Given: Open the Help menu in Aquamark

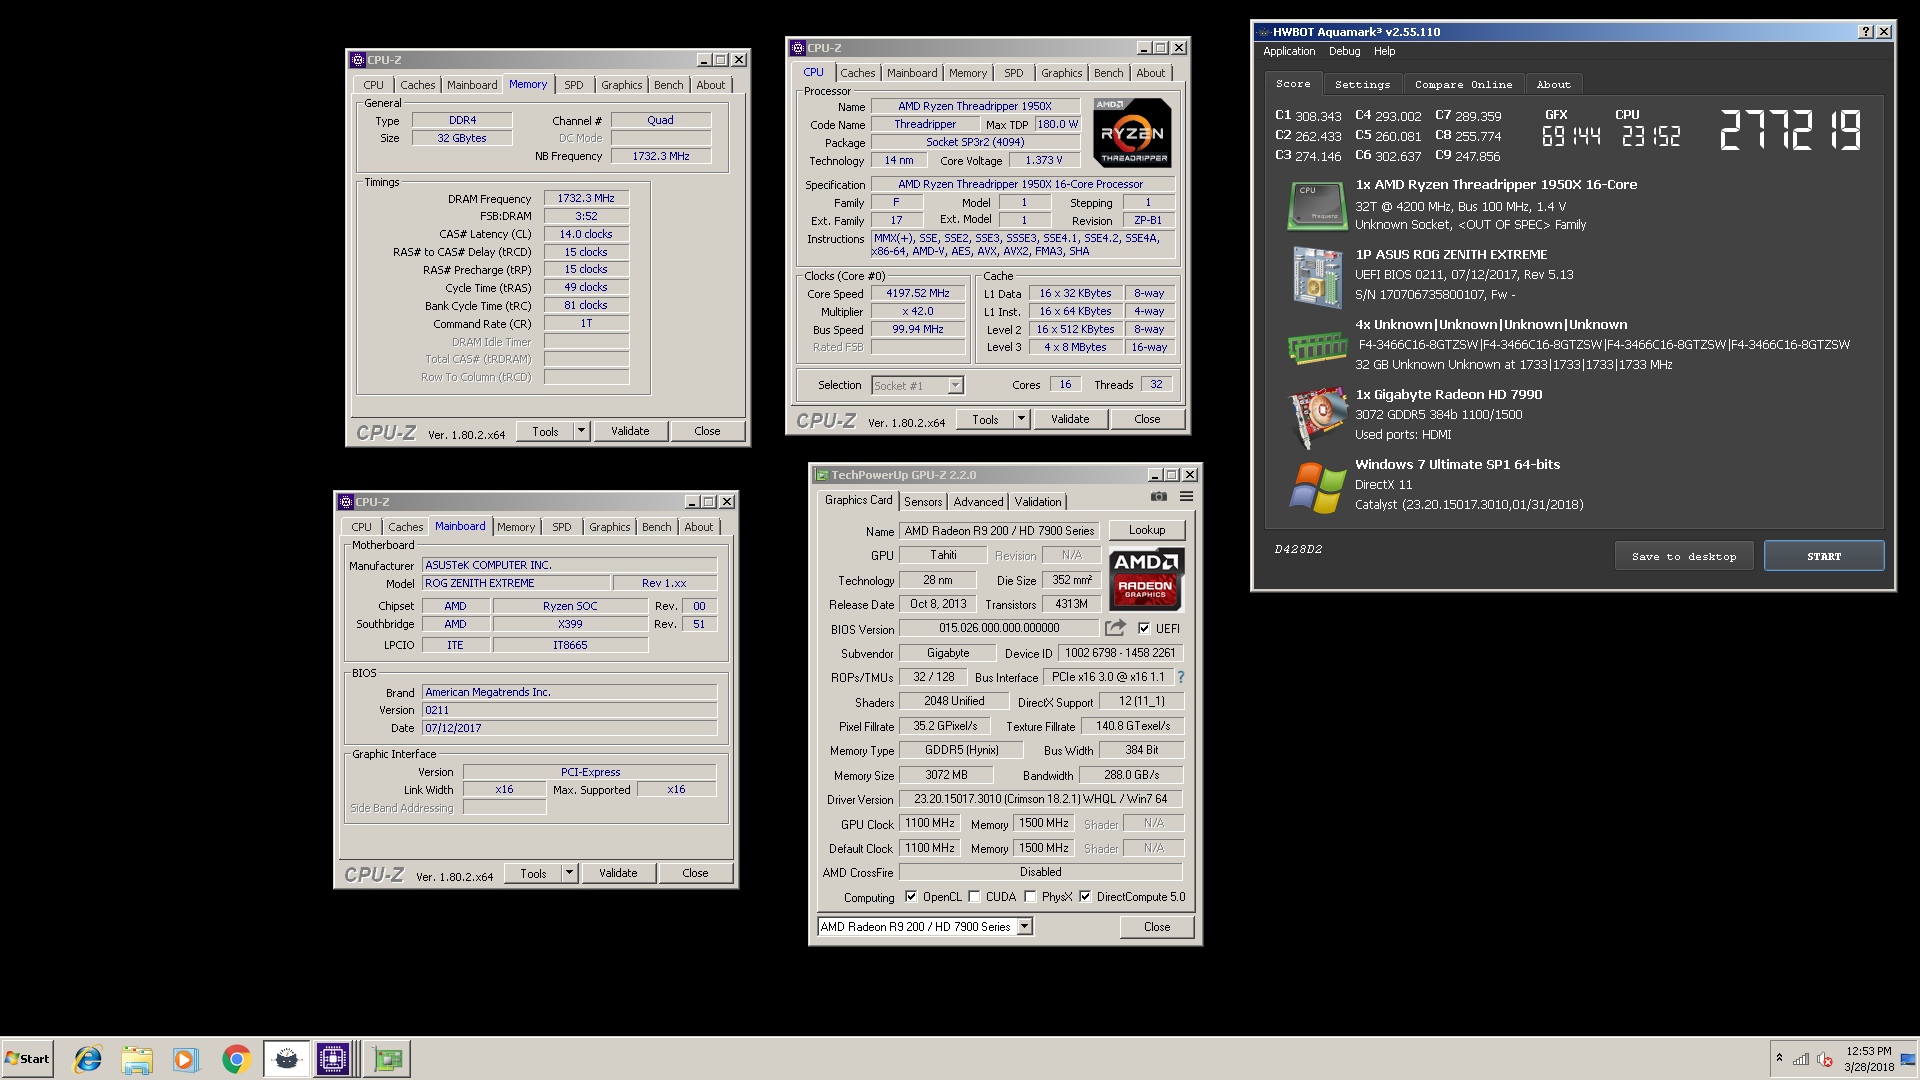Looking at the screenshot, I should pos(1384,51).
